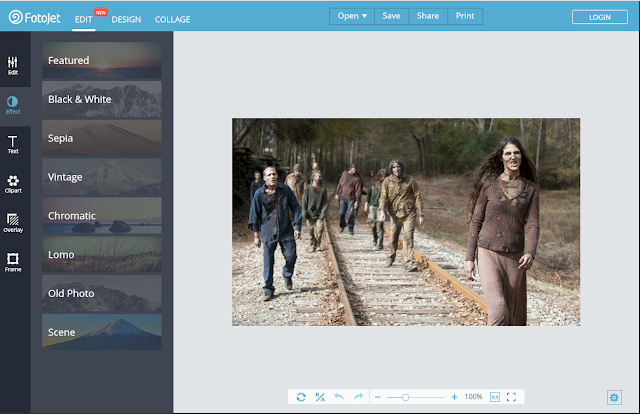Click the LOGIN button
640x414 pixels.
600,17
